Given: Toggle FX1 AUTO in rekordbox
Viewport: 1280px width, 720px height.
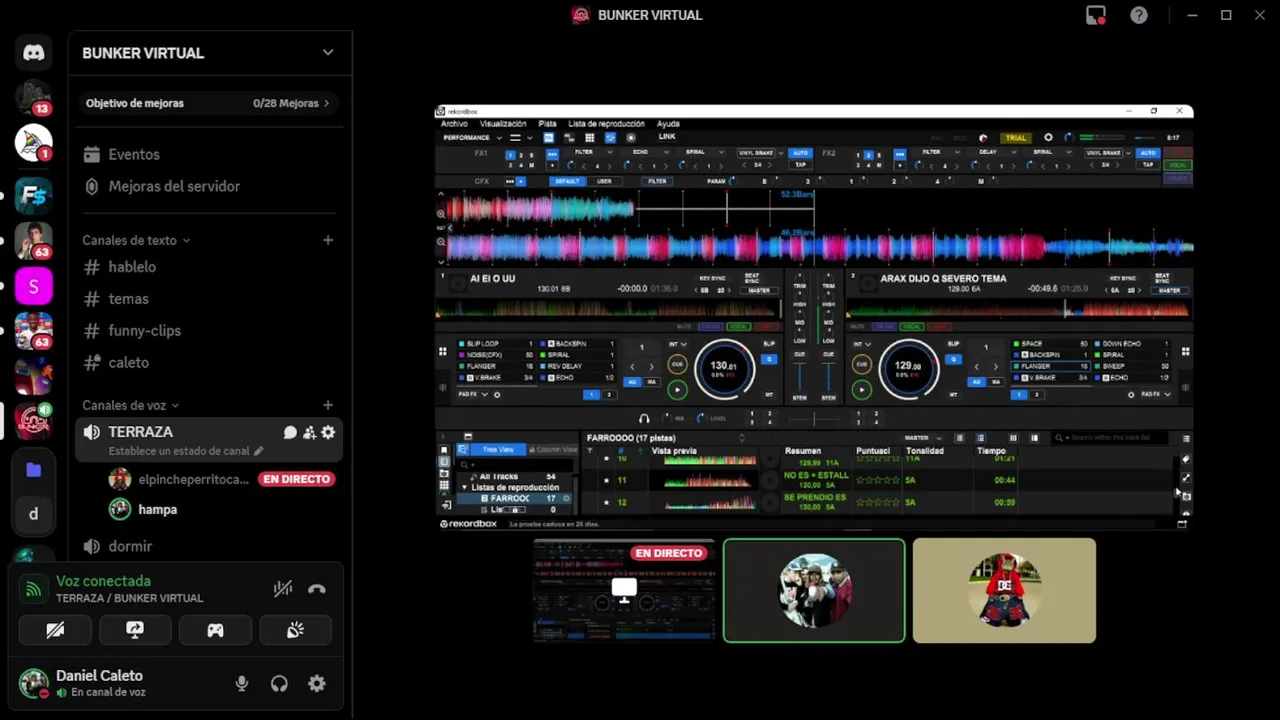Looking at the screenshot, I should (x=800, y=153).
